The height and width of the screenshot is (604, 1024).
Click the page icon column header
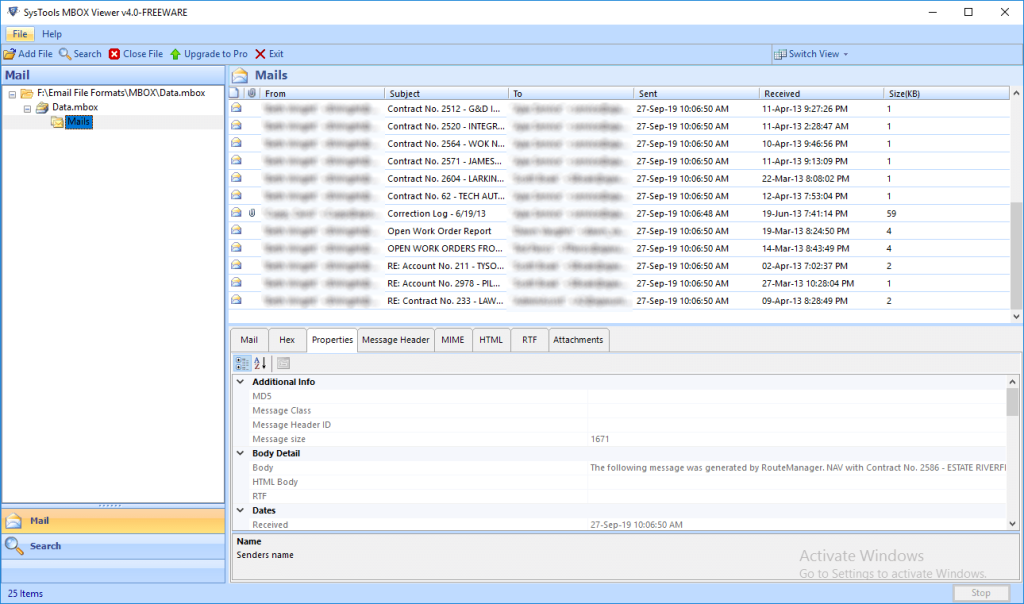pos(234,93)
